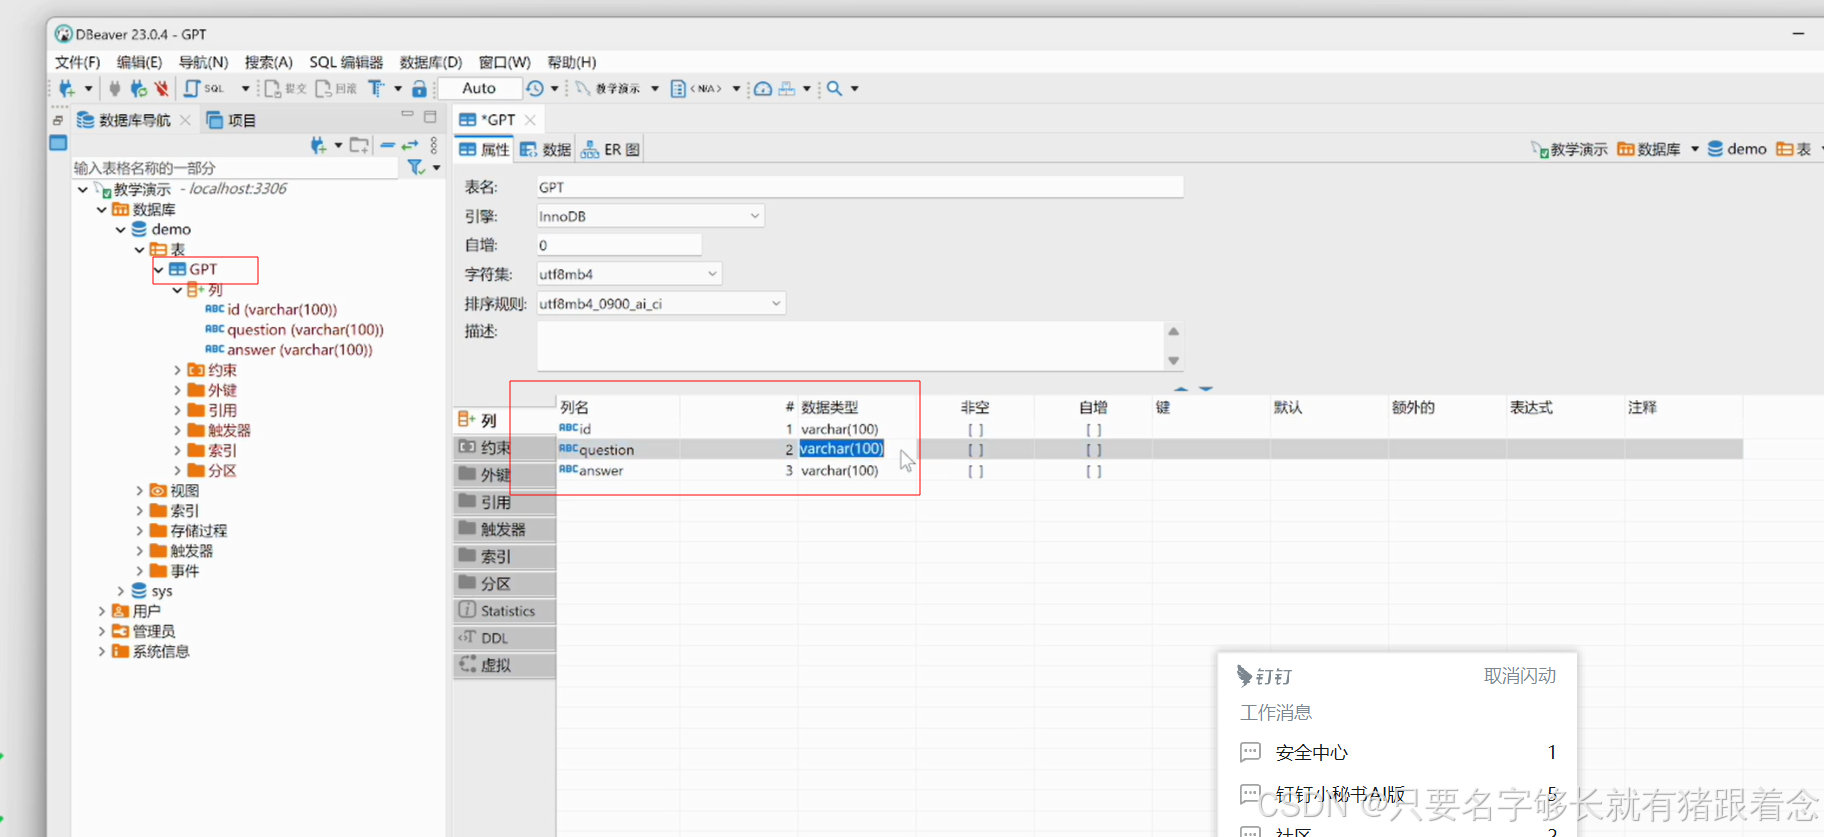Open the SQL 编辑器 menu
The image size is (1824, 837).
[346, 62]
